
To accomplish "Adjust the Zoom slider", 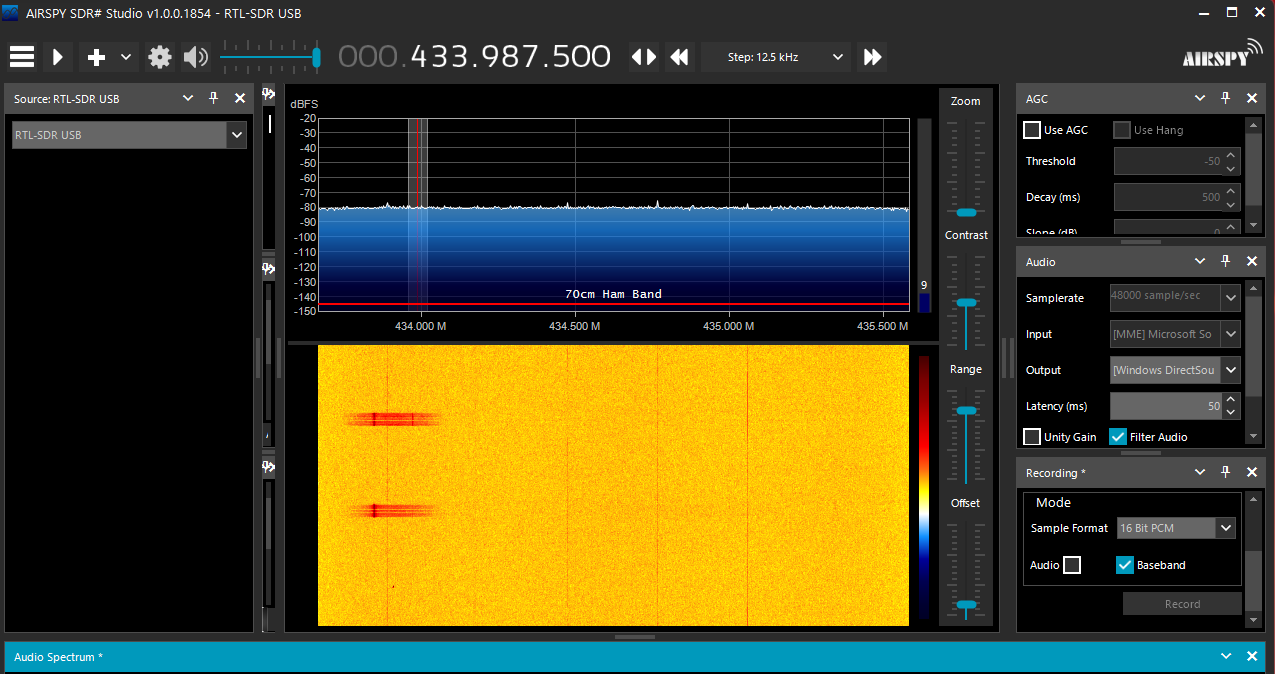I will tap(966, 212).
